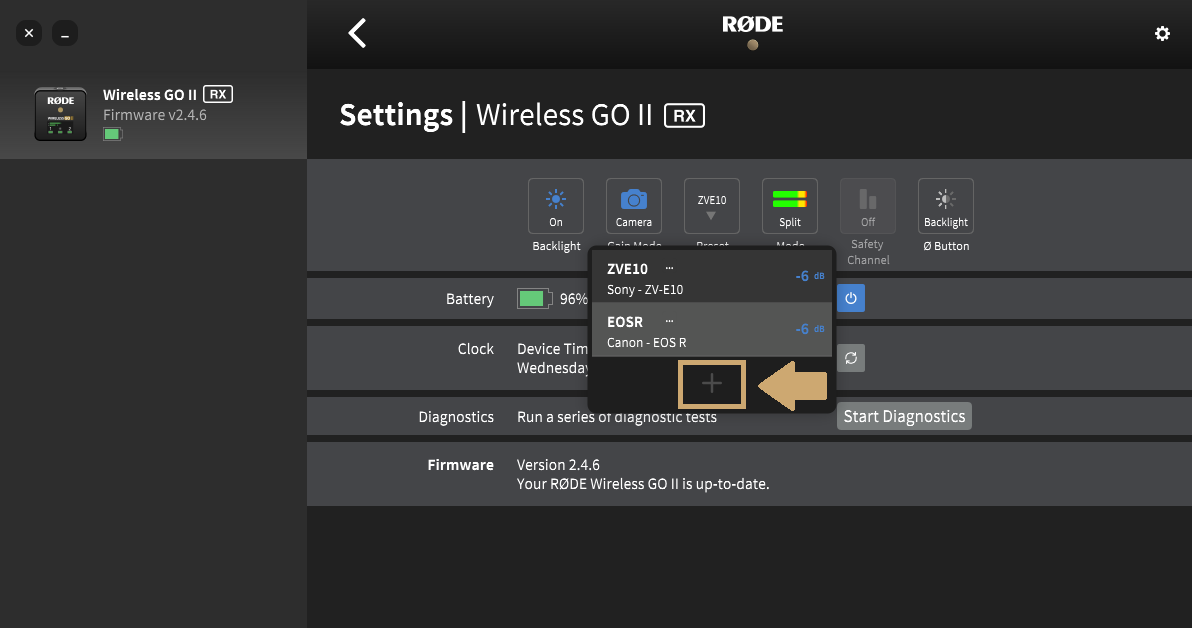Click the 96% battery reading

[x=573, y=299]
